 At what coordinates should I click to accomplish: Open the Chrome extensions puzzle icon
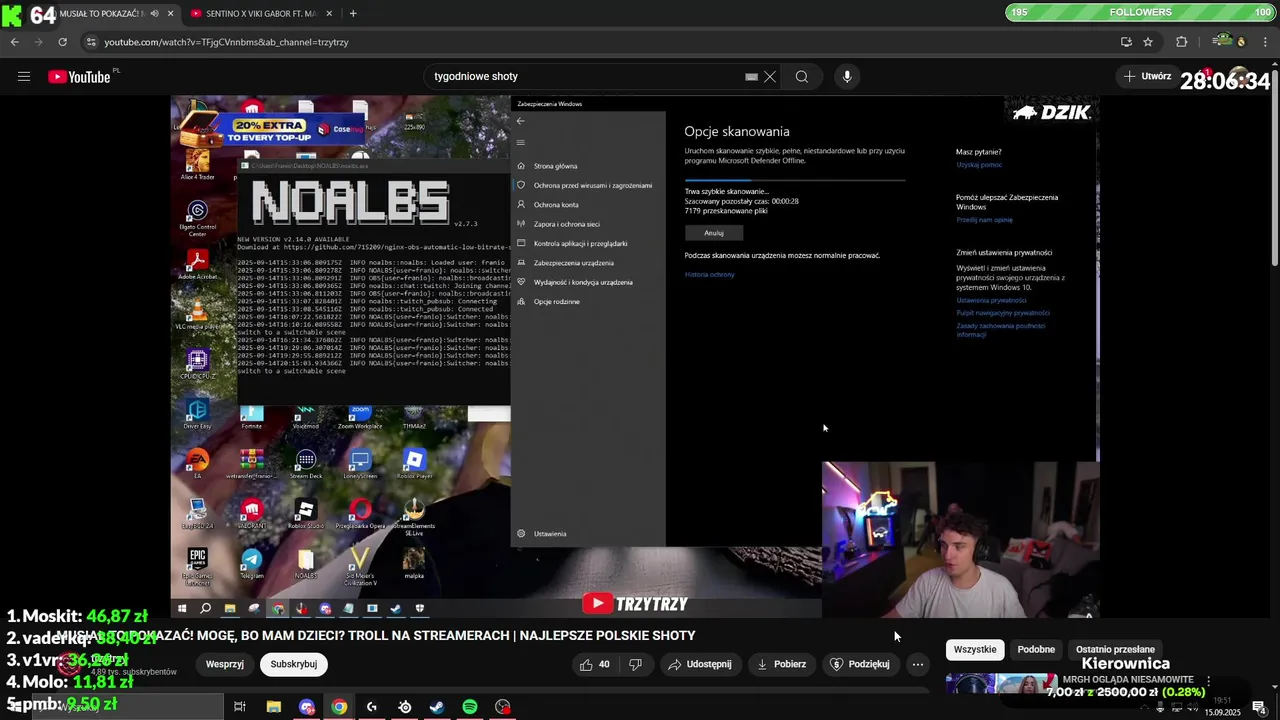tap(1182, 42)
